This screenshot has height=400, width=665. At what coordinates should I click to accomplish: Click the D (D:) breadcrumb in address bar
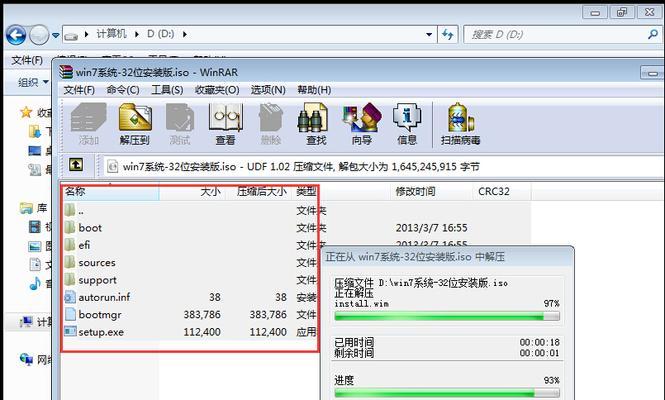(161, 34)
